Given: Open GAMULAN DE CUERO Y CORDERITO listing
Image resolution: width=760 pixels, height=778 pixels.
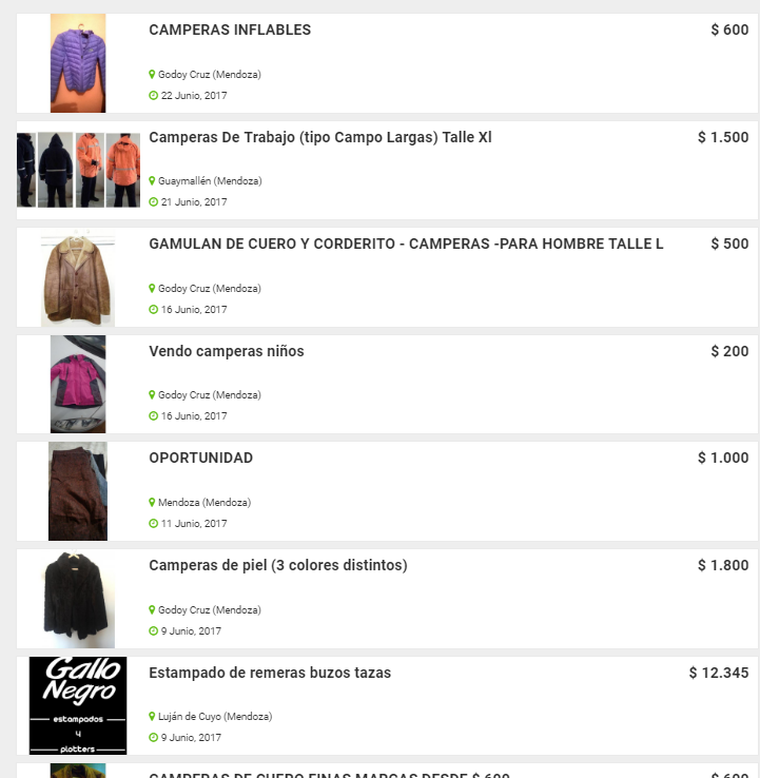Looking at the screenshot, I should pos(406,244).
